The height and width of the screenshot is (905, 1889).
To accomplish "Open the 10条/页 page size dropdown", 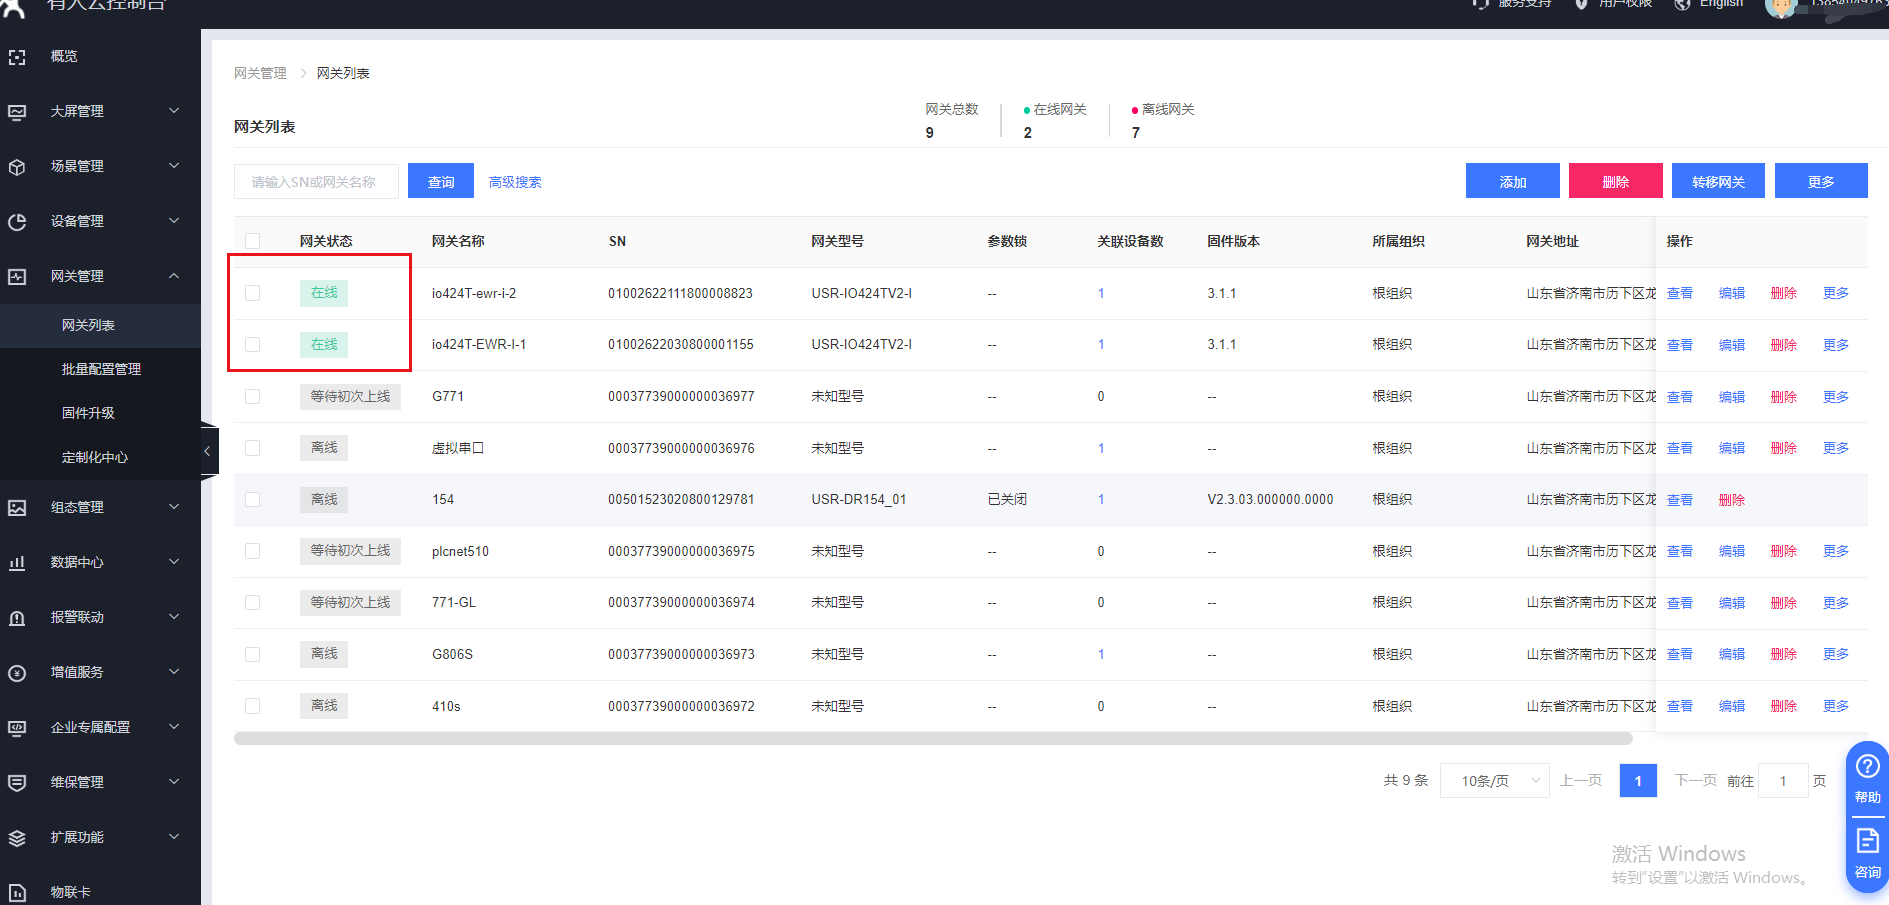I will (1494, 781).
